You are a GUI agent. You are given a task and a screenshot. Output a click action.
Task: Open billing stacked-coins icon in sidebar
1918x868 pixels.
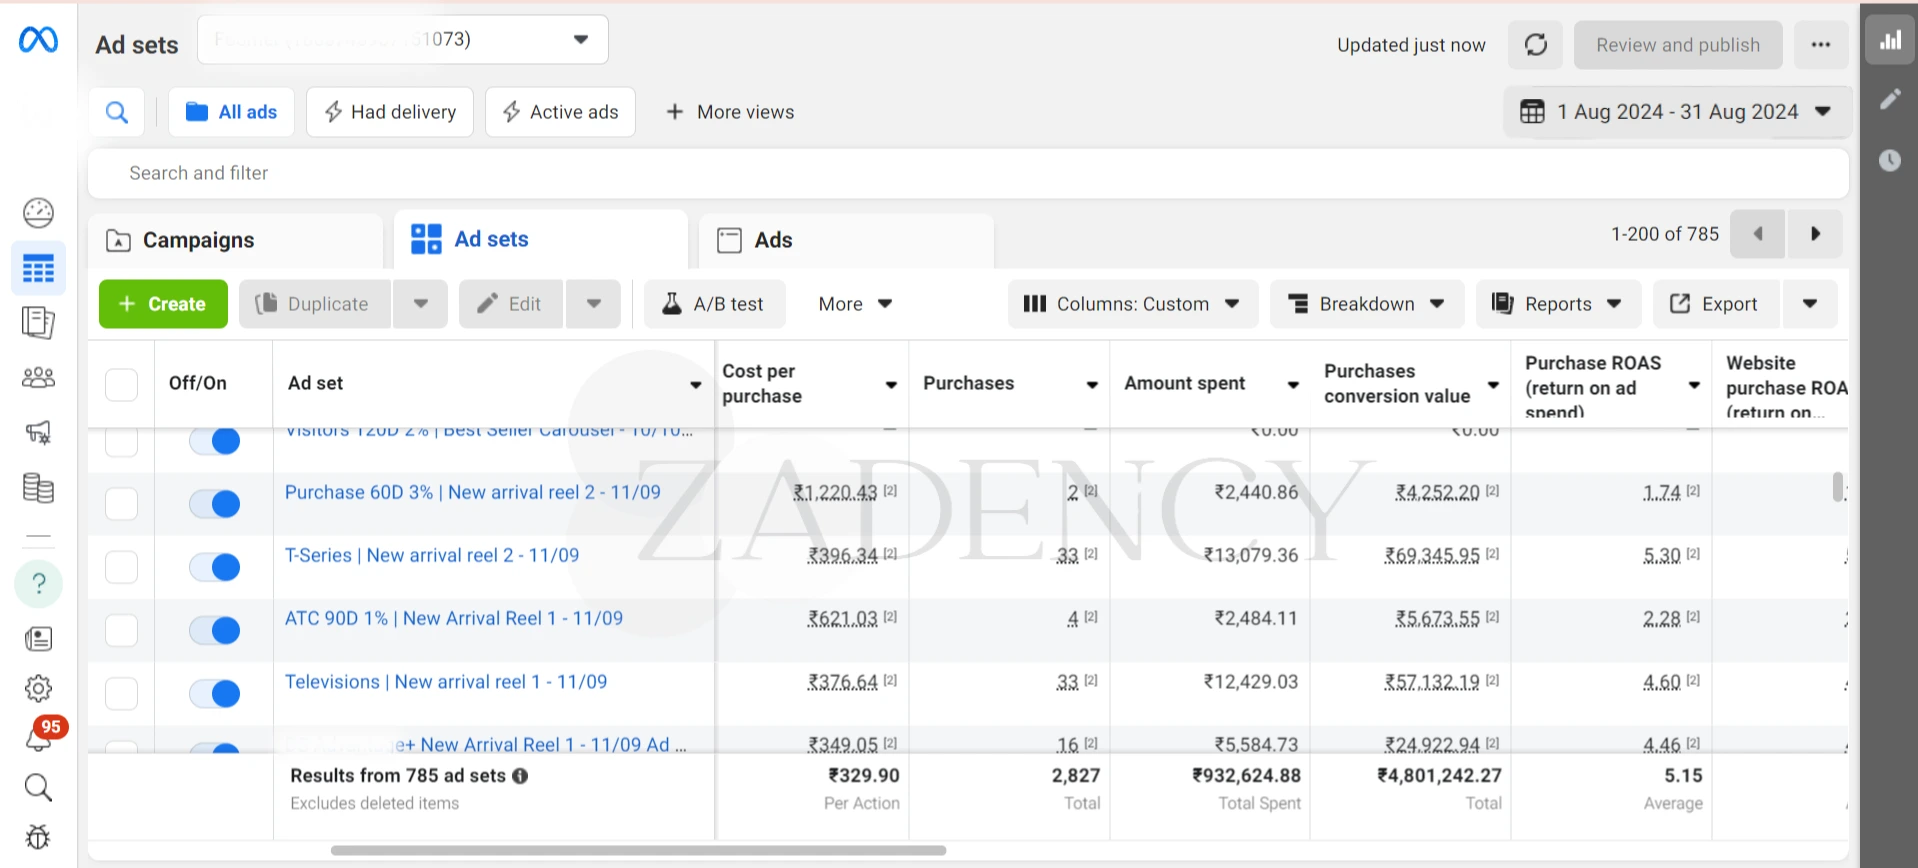[x=38, y=488]
